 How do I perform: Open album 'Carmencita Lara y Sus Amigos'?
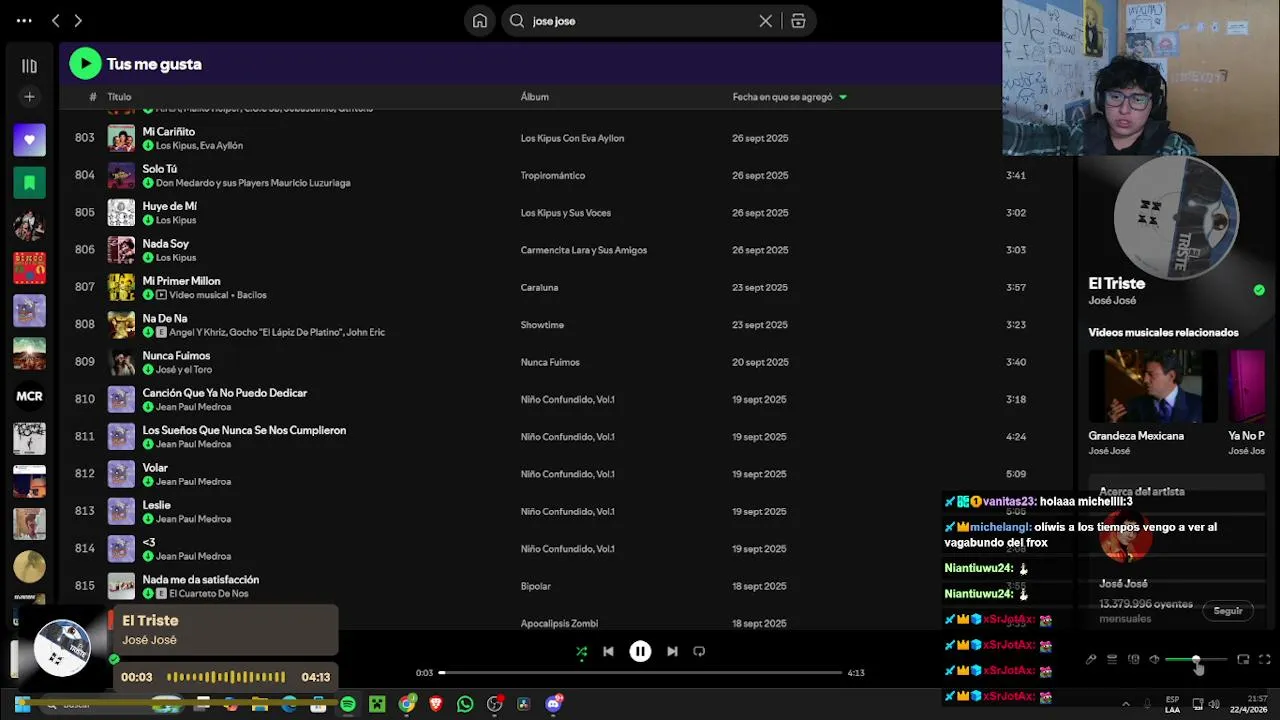click(583, 250)
